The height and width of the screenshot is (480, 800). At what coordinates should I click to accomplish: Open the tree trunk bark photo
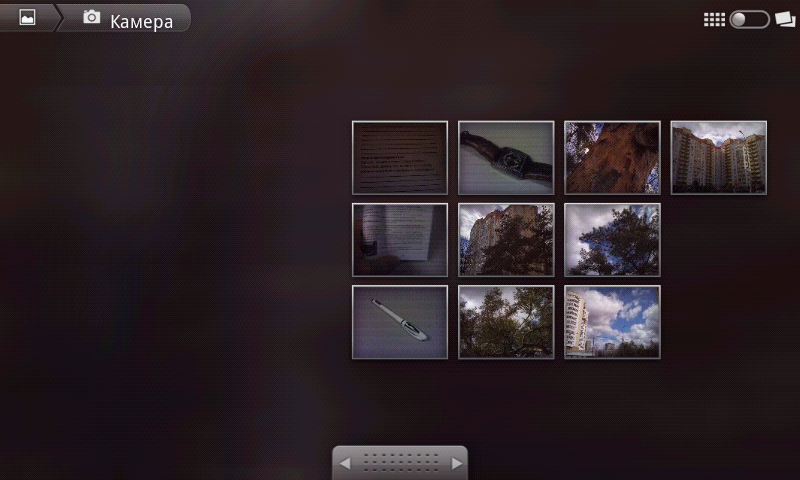(612, 158)
